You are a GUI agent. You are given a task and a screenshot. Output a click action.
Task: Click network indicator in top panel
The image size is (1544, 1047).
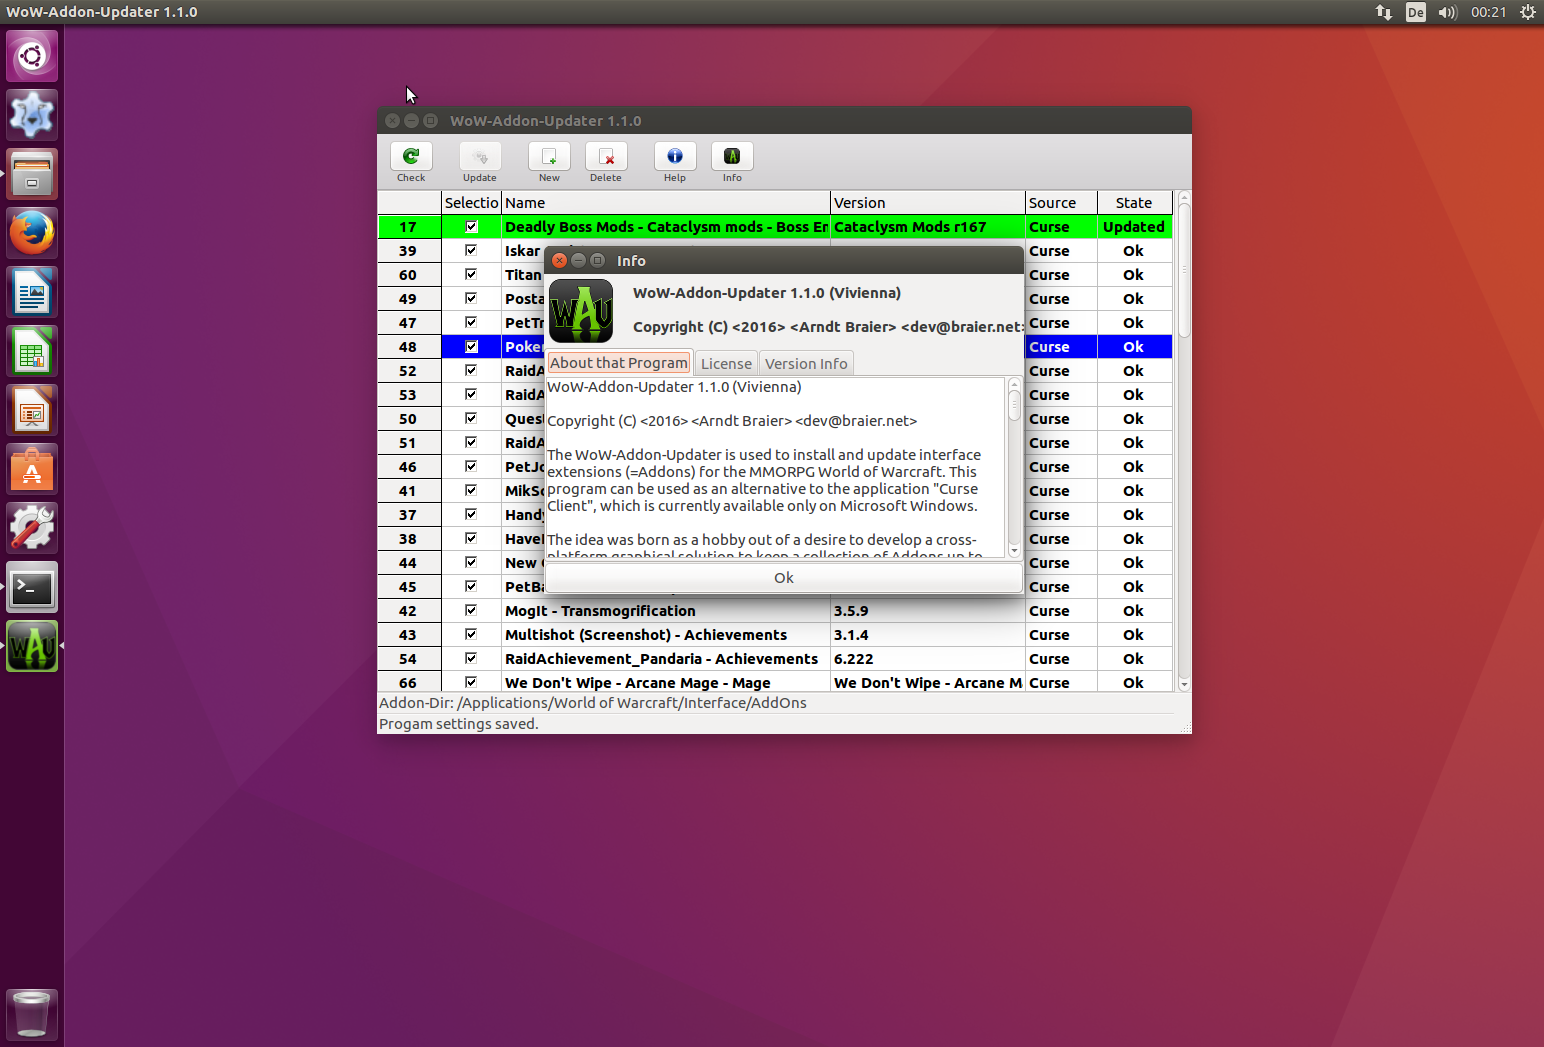point(1384,12)
